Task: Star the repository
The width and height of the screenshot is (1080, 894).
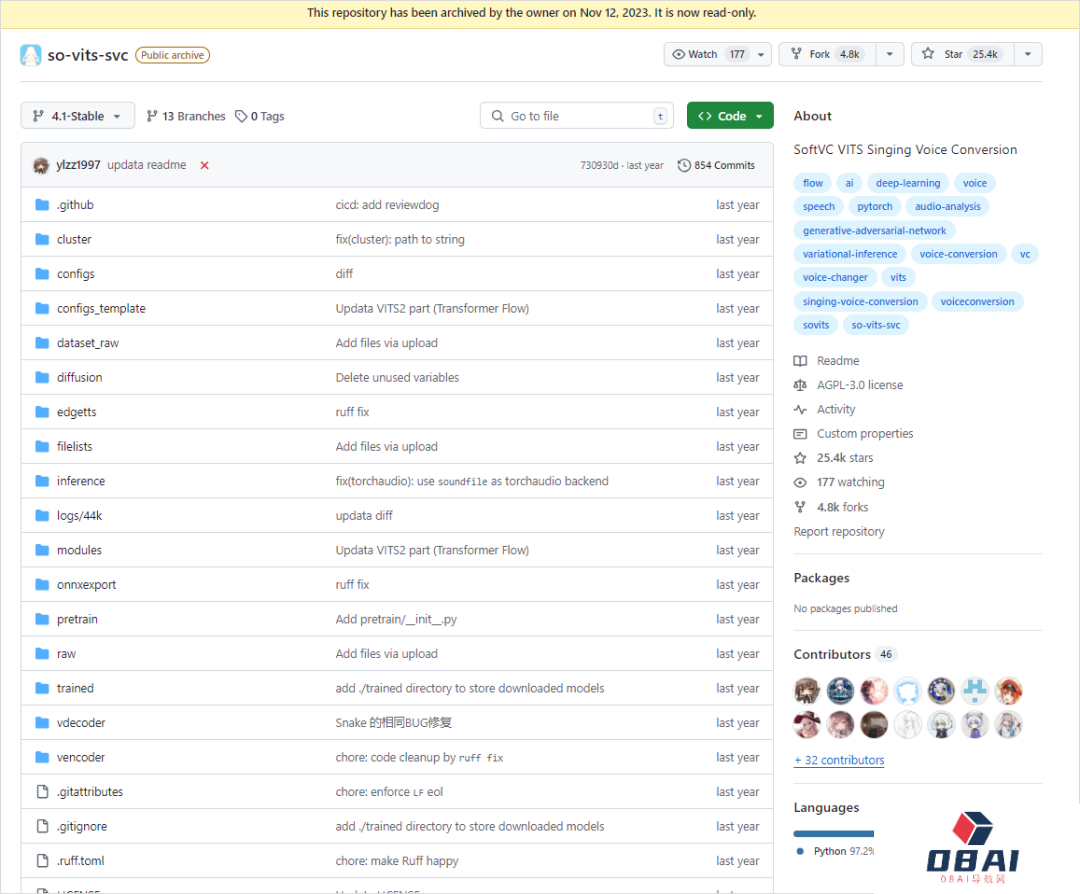Action: 960,54
